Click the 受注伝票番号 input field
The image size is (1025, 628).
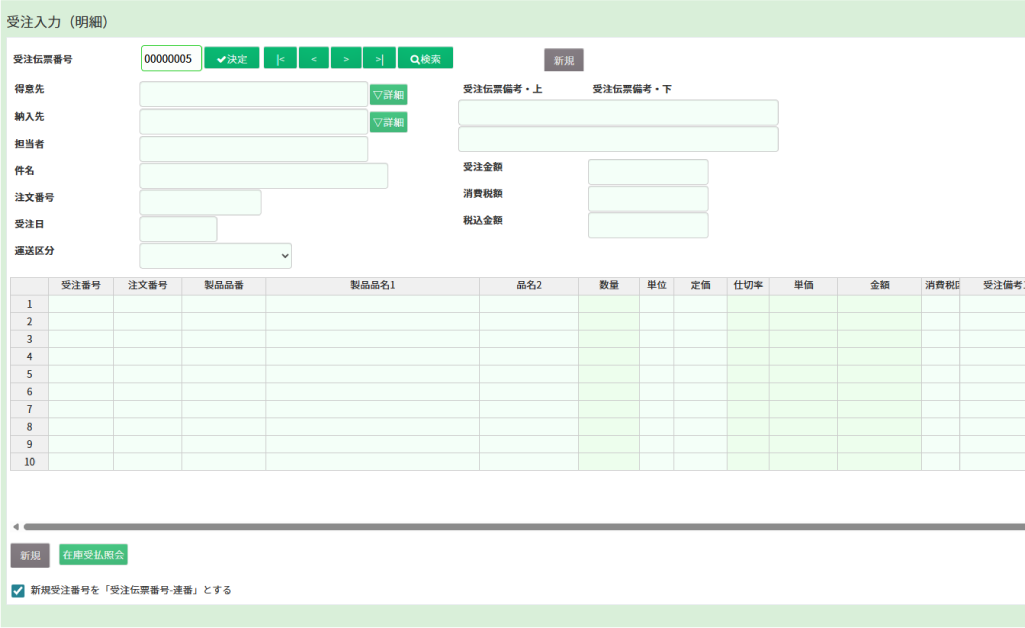click(171, 59)
